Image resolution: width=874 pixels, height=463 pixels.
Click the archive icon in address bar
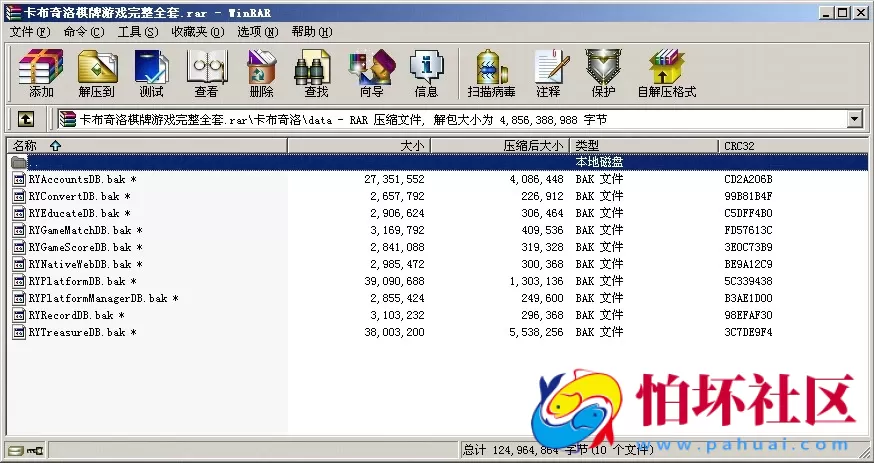(x=68, y=119)
